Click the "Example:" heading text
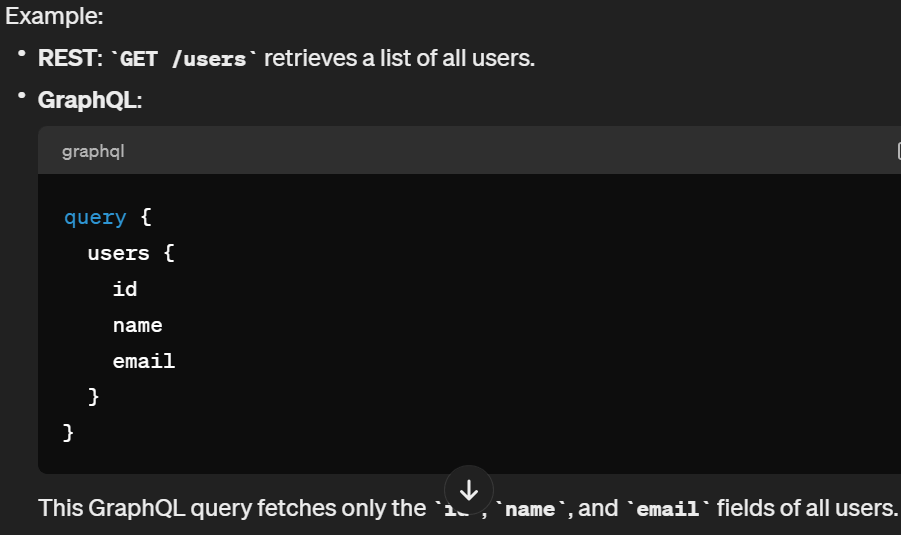 54,17
